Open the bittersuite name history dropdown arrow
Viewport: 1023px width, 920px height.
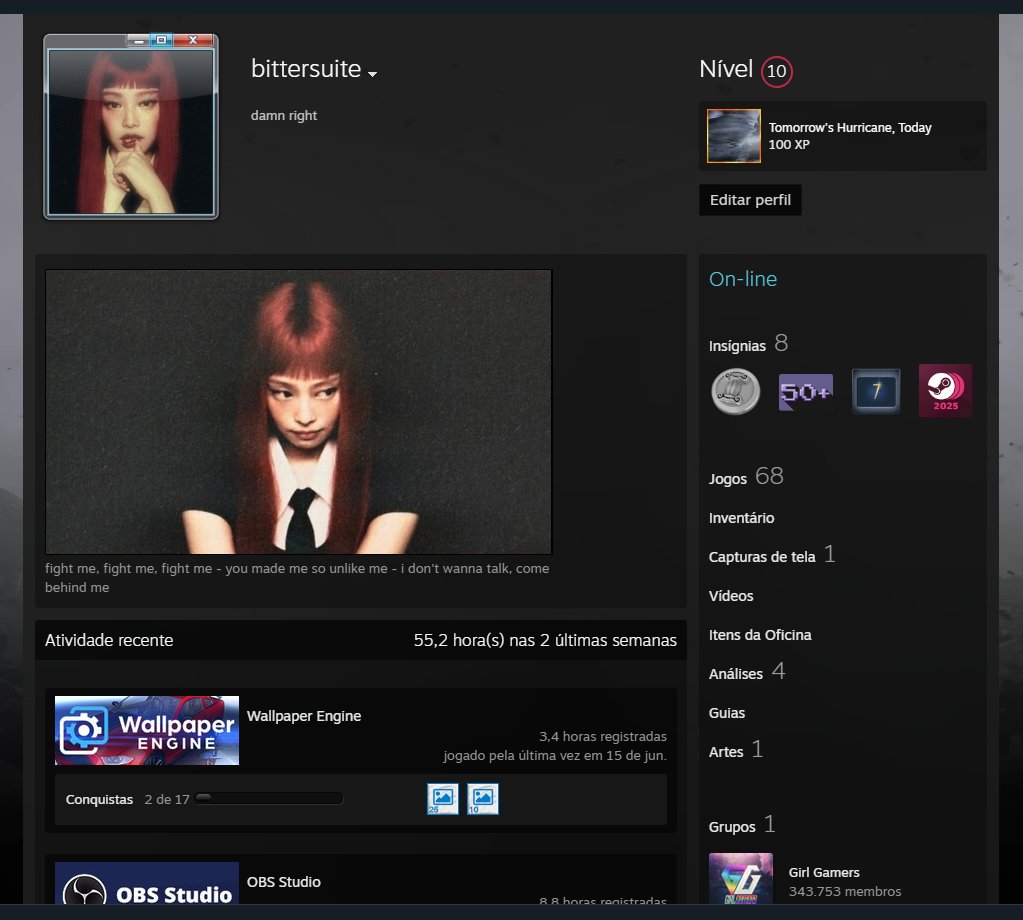[373, 74]
